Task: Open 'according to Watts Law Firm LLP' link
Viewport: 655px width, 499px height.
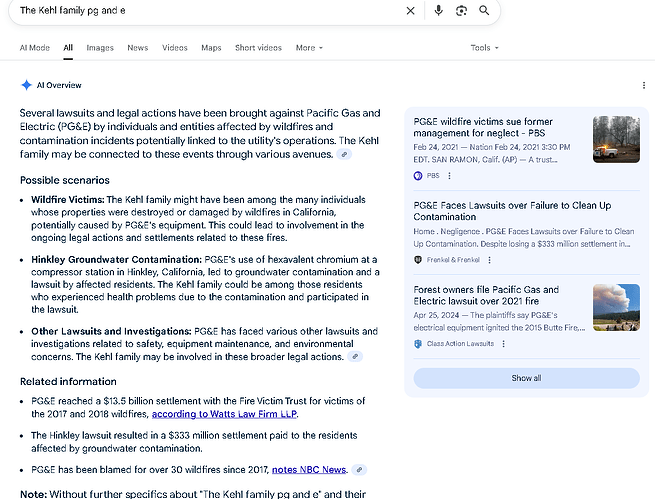Action: (x=224, y=414)
